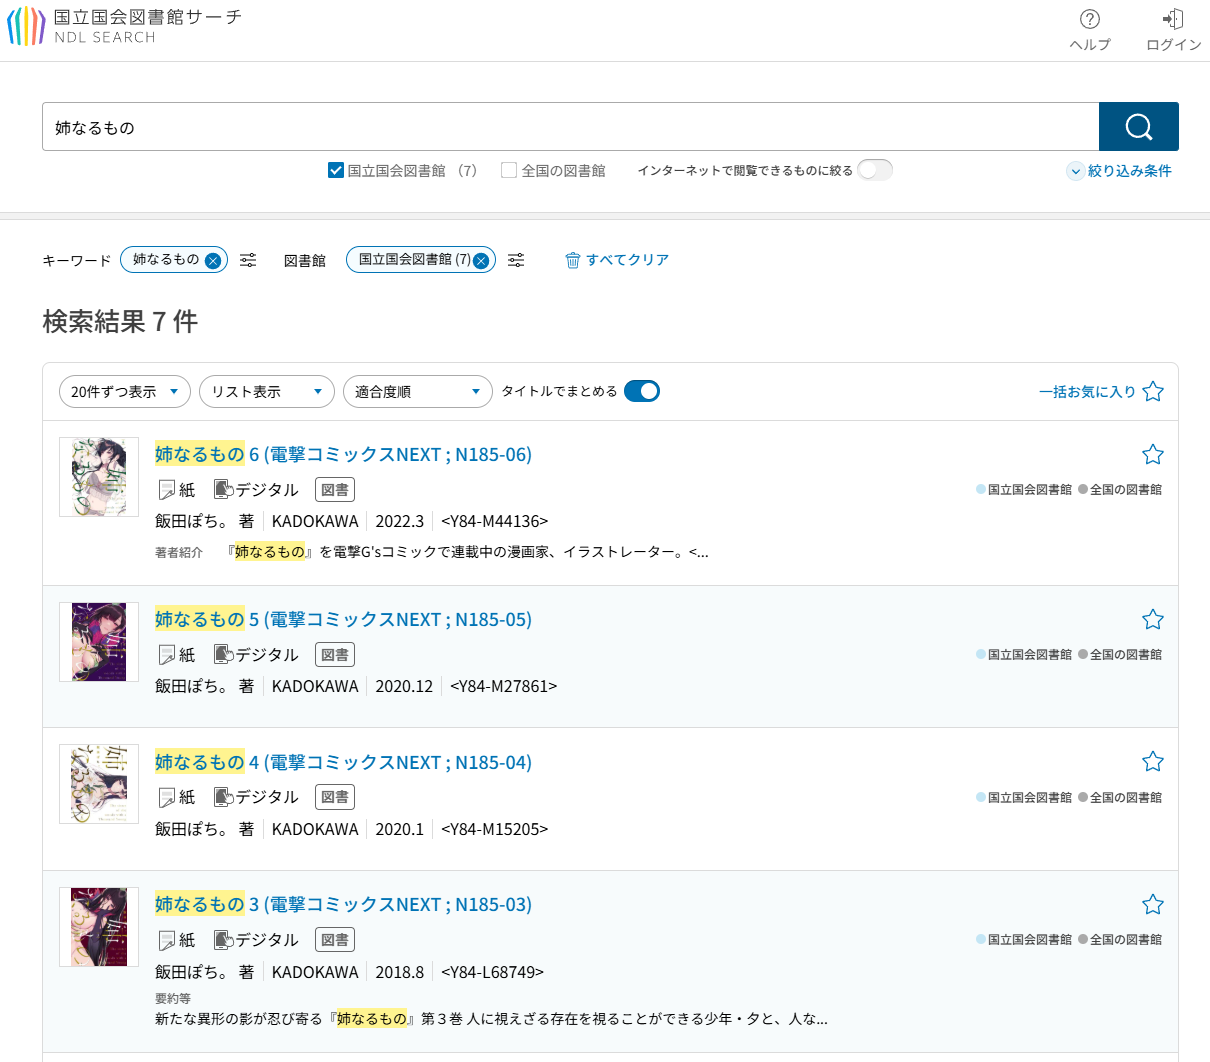Screen dimensions: 1210x1062
Task: Click the trash icon for すべてクリア
Action: pos(573,260)
